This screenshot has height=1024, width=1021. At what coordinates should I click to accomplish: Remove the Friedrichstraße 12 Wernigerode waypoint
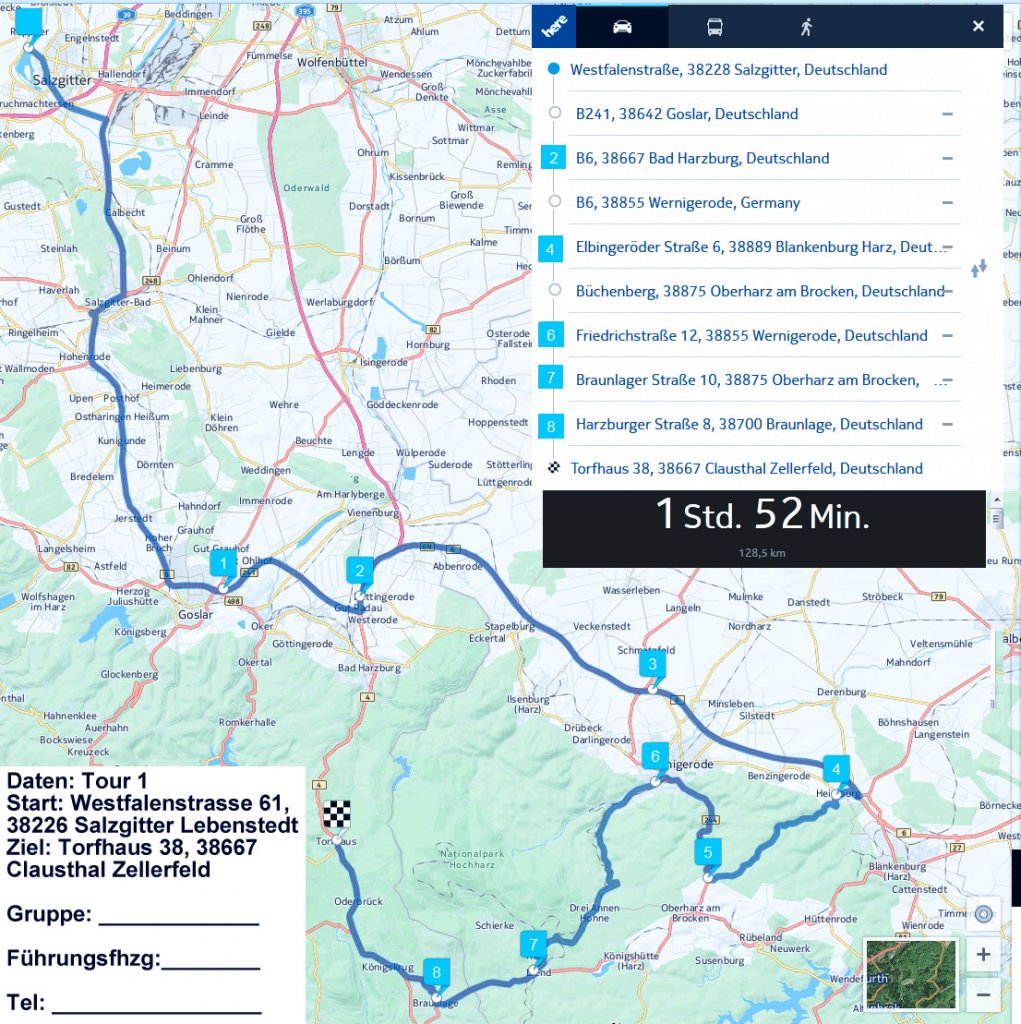[946, 336]
